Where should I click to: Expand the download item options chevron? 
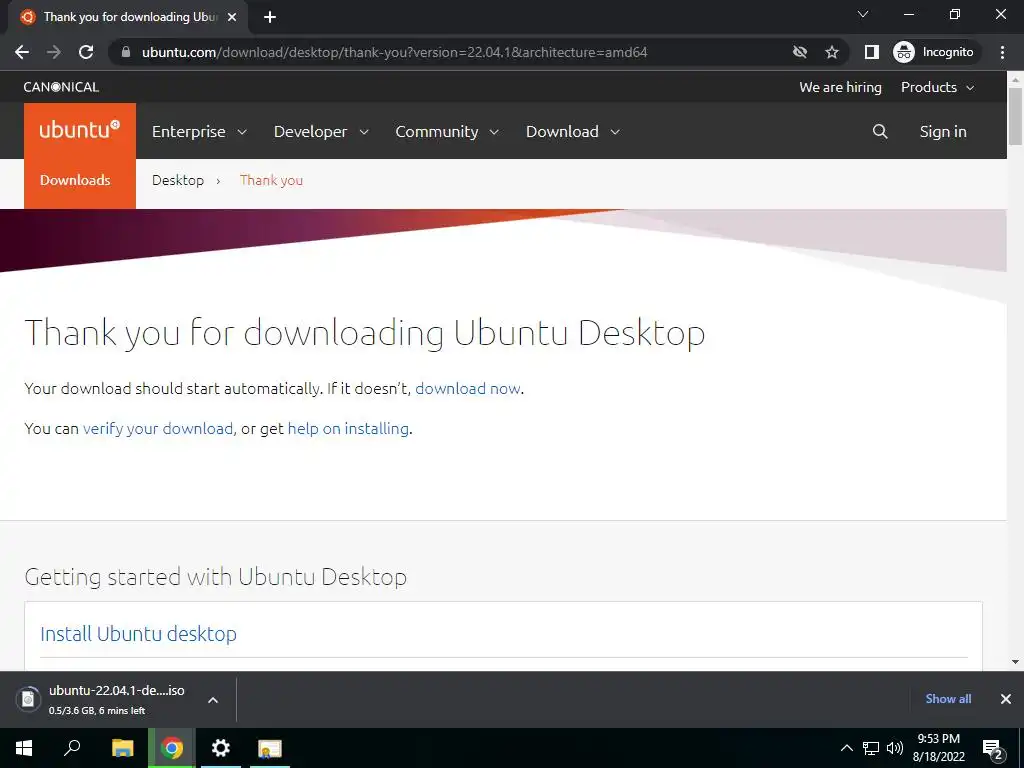[213, 699]
